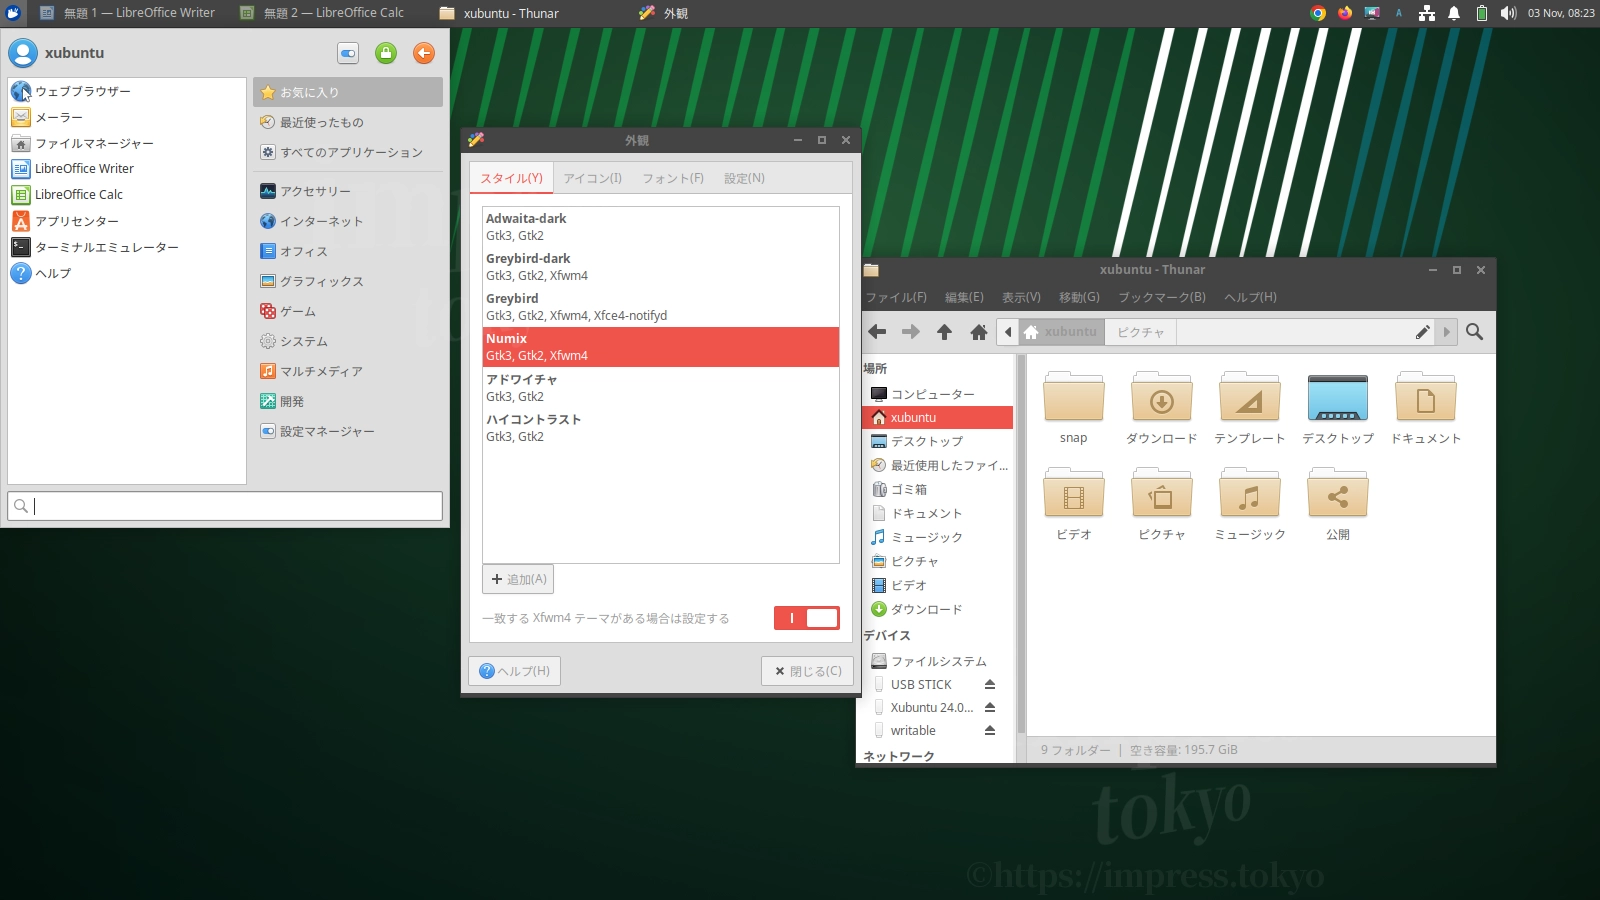Click the left path-bar scroll arrow
1600x900 pixels.
tap(1008, 332)
